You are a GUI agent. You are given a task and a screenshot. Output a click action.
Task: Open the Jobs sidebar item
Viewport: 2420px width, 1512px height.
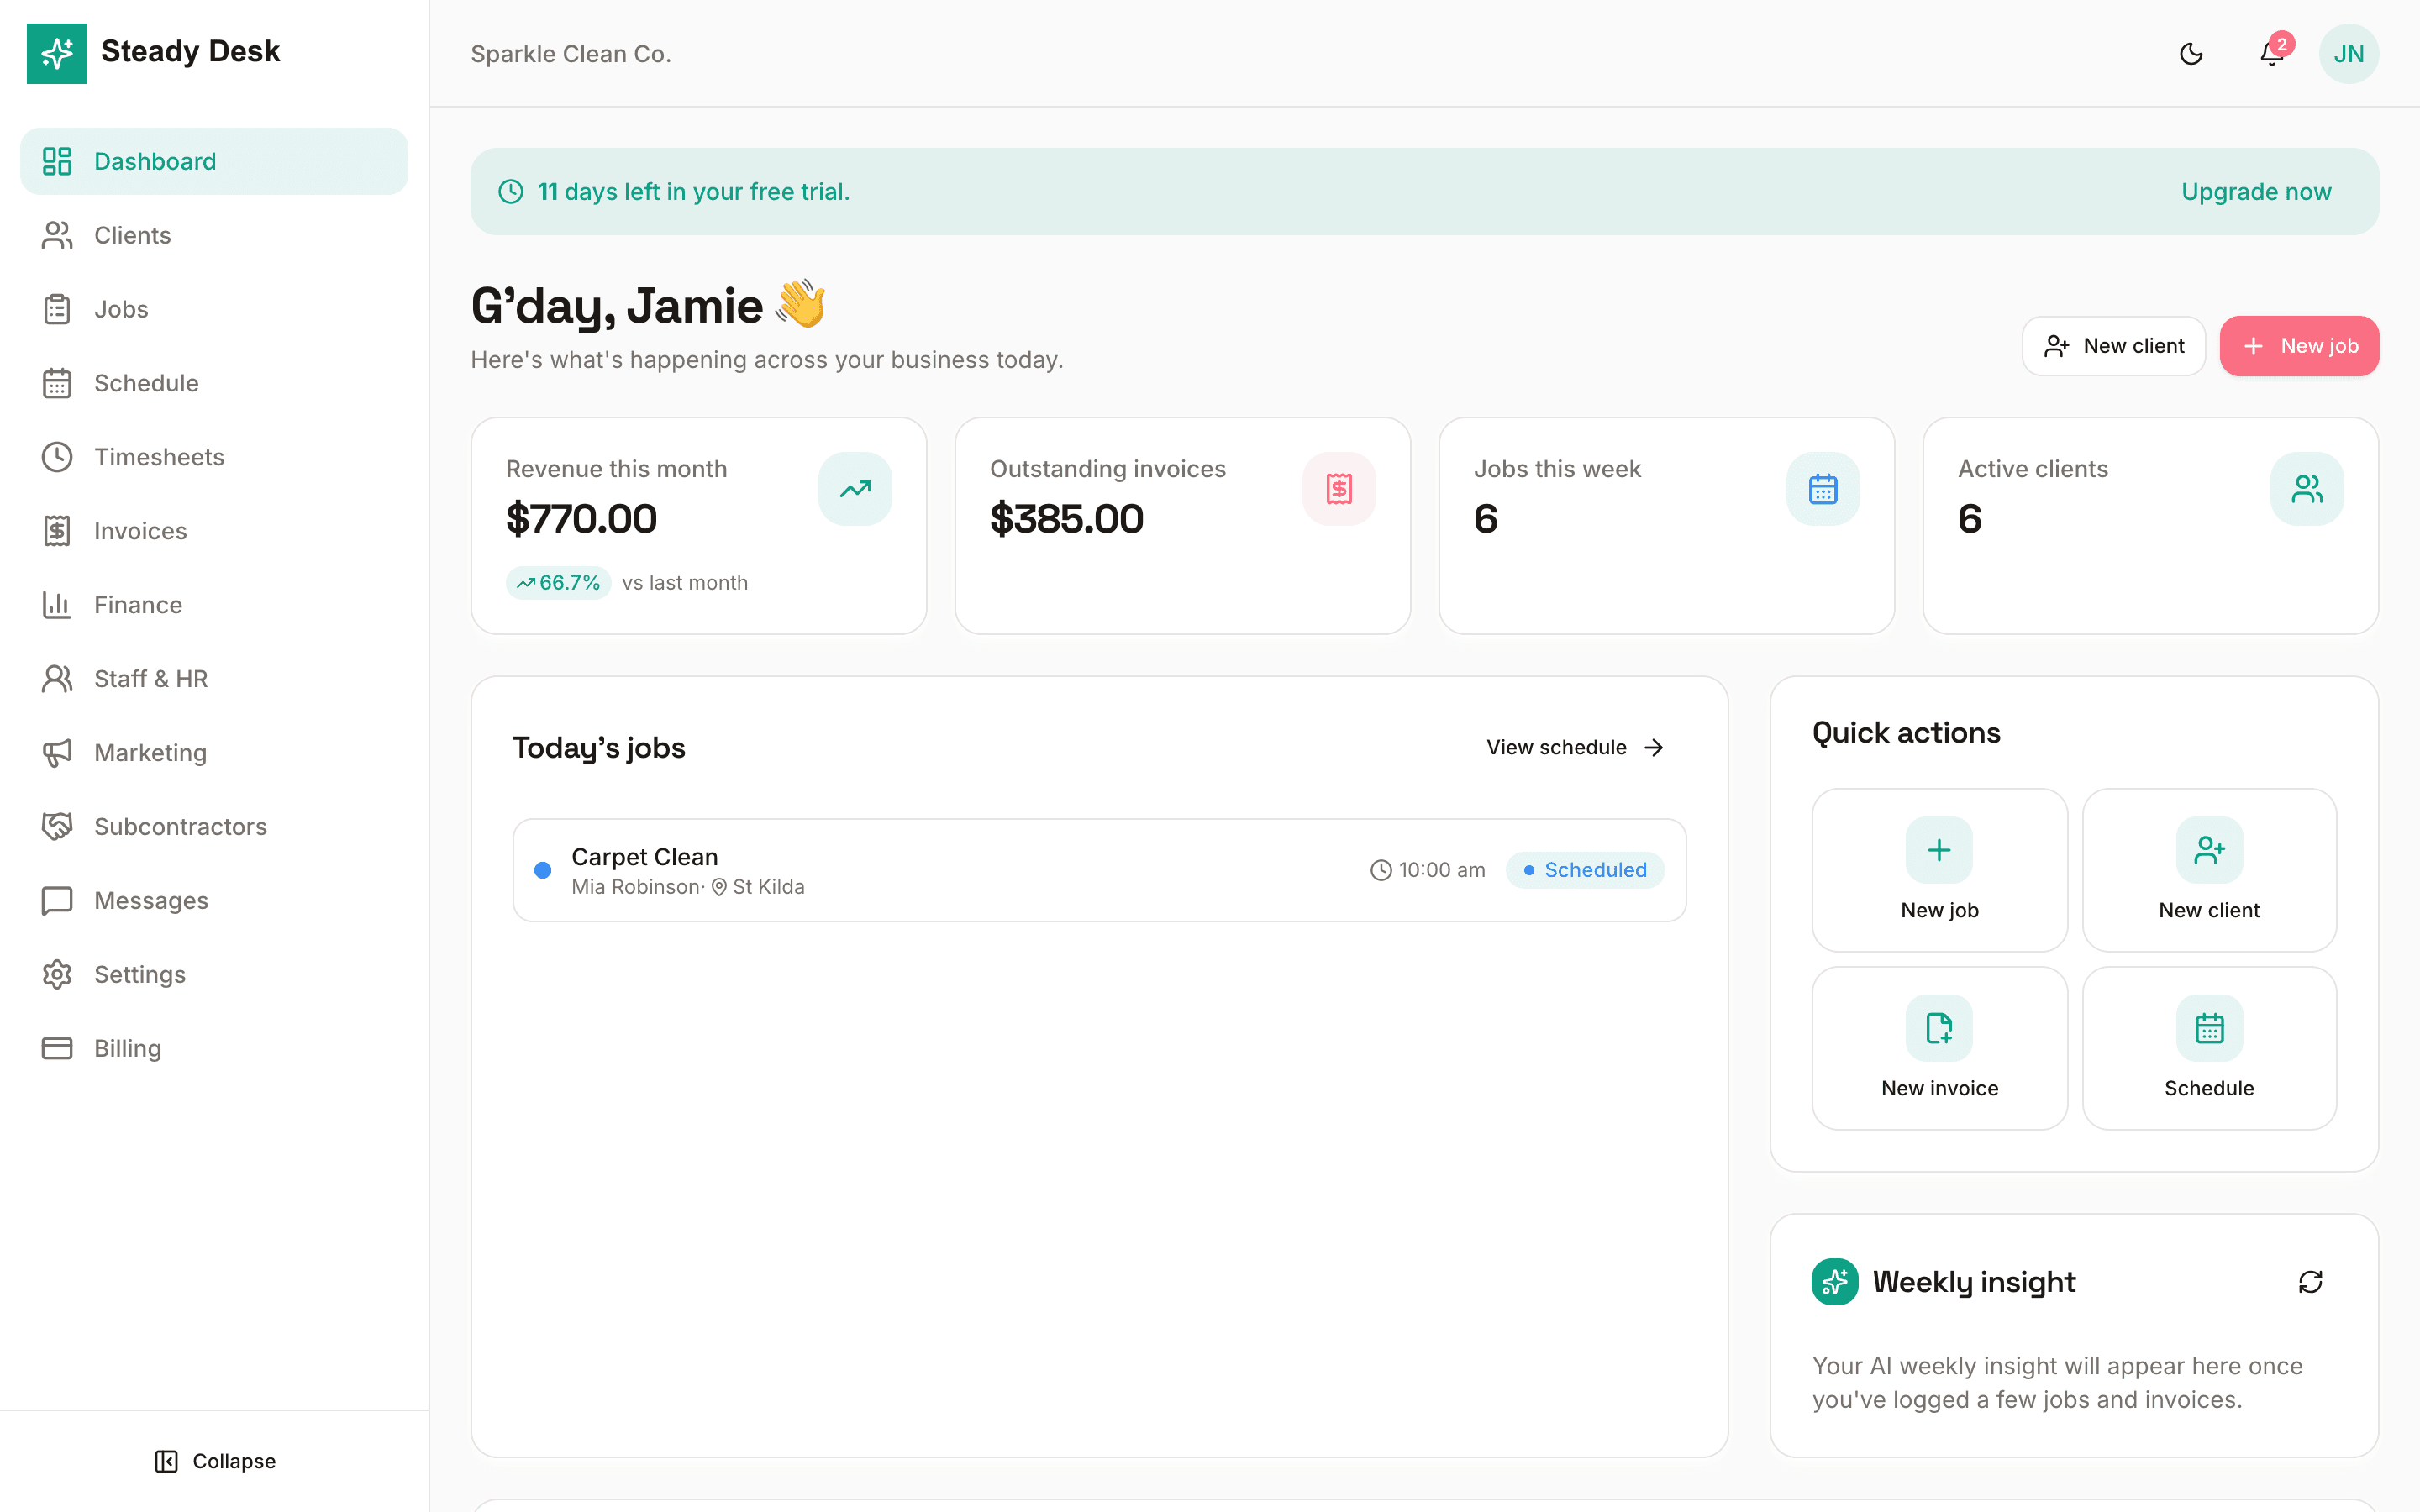(x=214, y=309)
